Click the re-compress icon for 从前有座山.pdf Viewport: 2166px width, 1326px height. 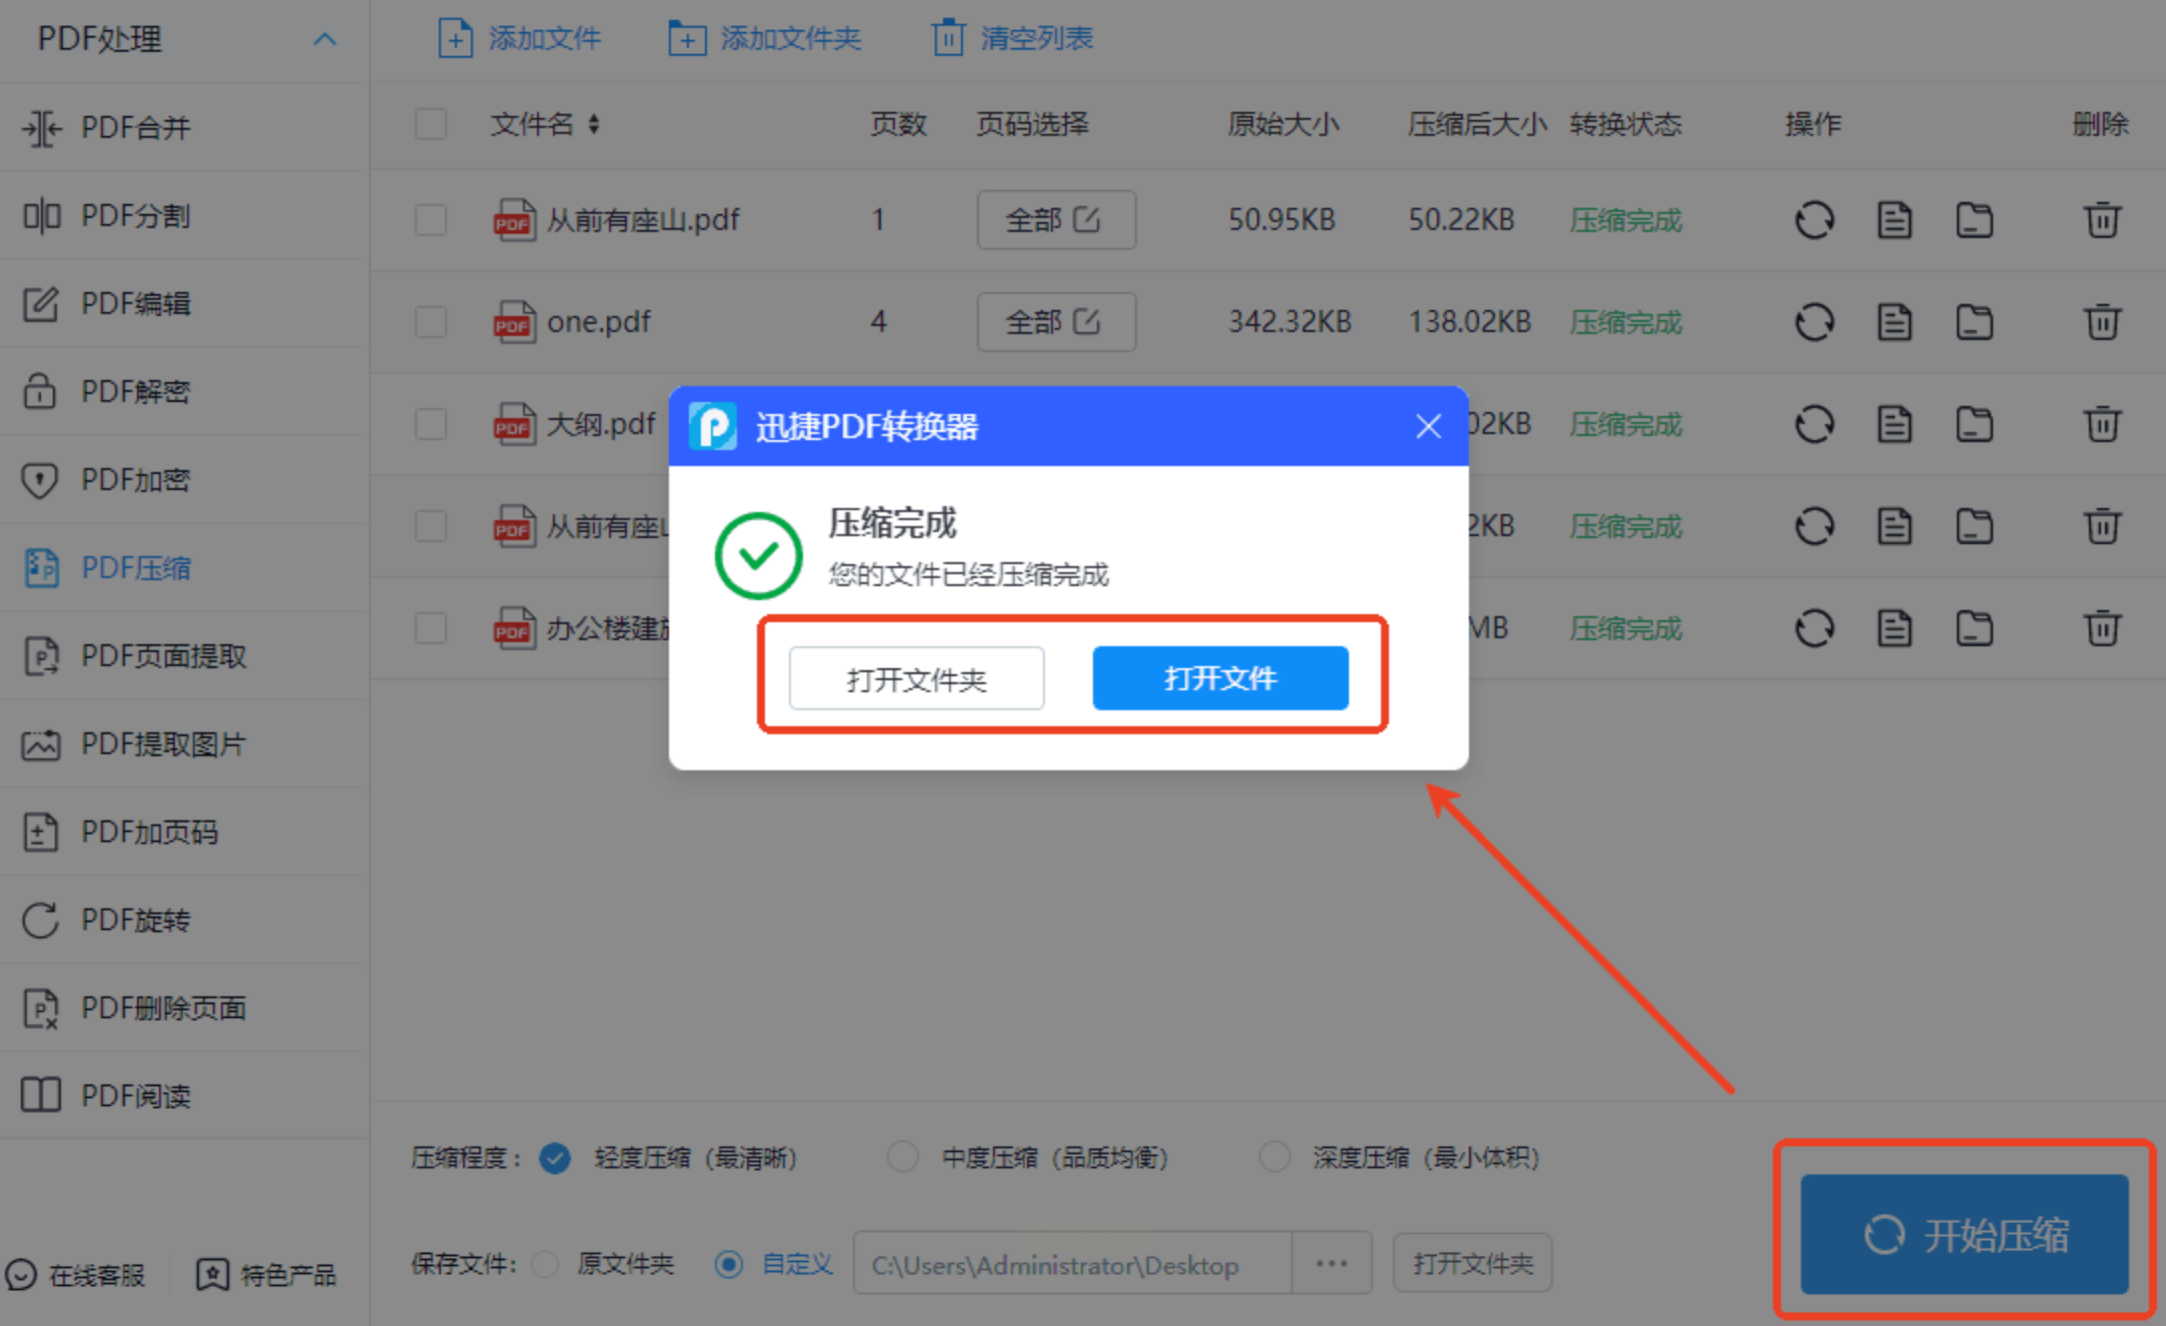[1813, 220]
